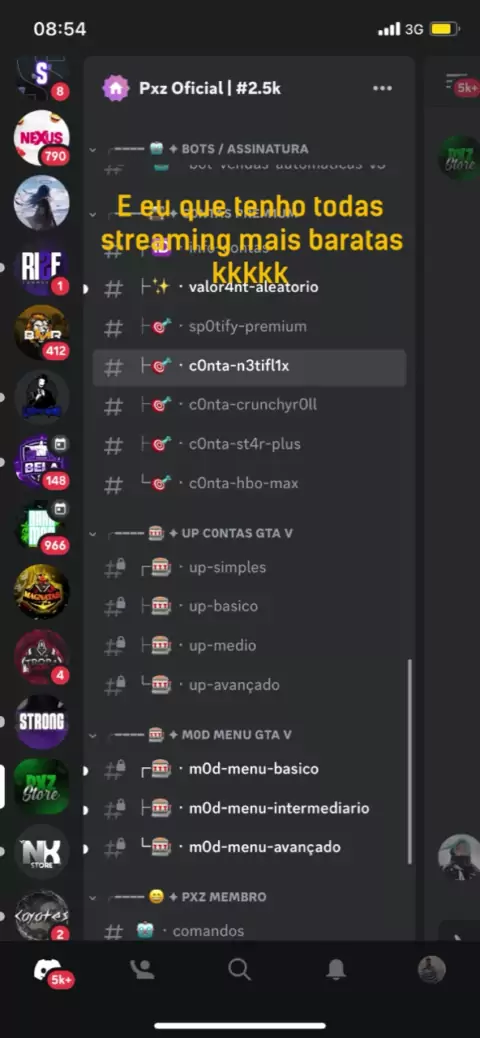Open the friends tab icon
Image resolution: width=480 pixels, height=1038 pixels.
pos(142,970)
